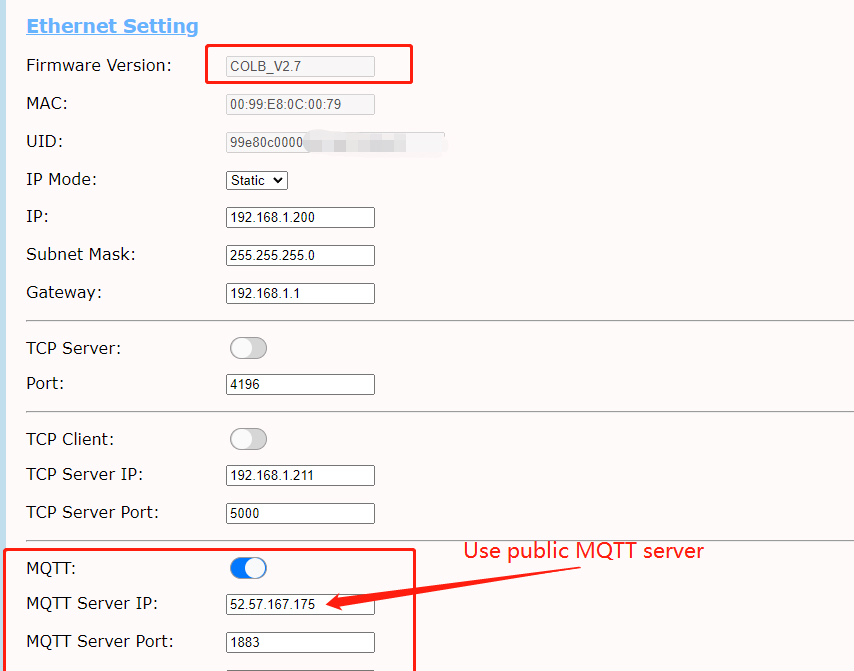Click the 'IP Mode:' label text
Viewport: 854px width, 671px height.
pos(62,180)
